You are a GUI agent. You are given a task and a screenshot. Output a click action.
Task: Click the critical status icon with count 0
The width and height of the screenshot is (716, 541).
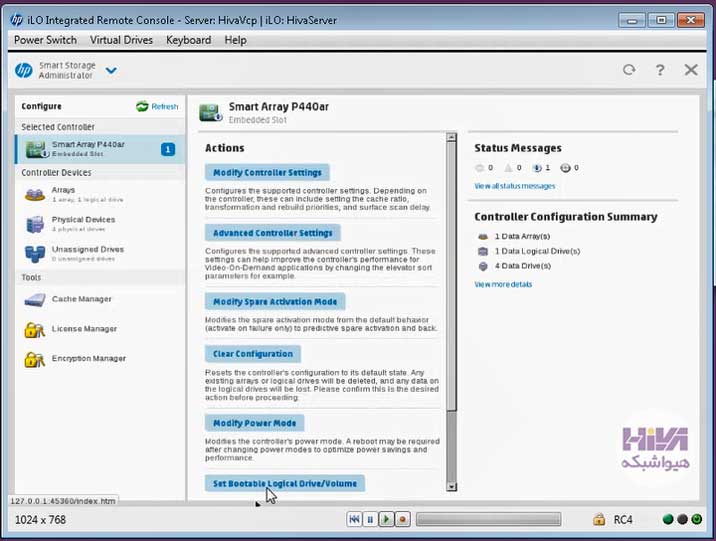(479, 168)
